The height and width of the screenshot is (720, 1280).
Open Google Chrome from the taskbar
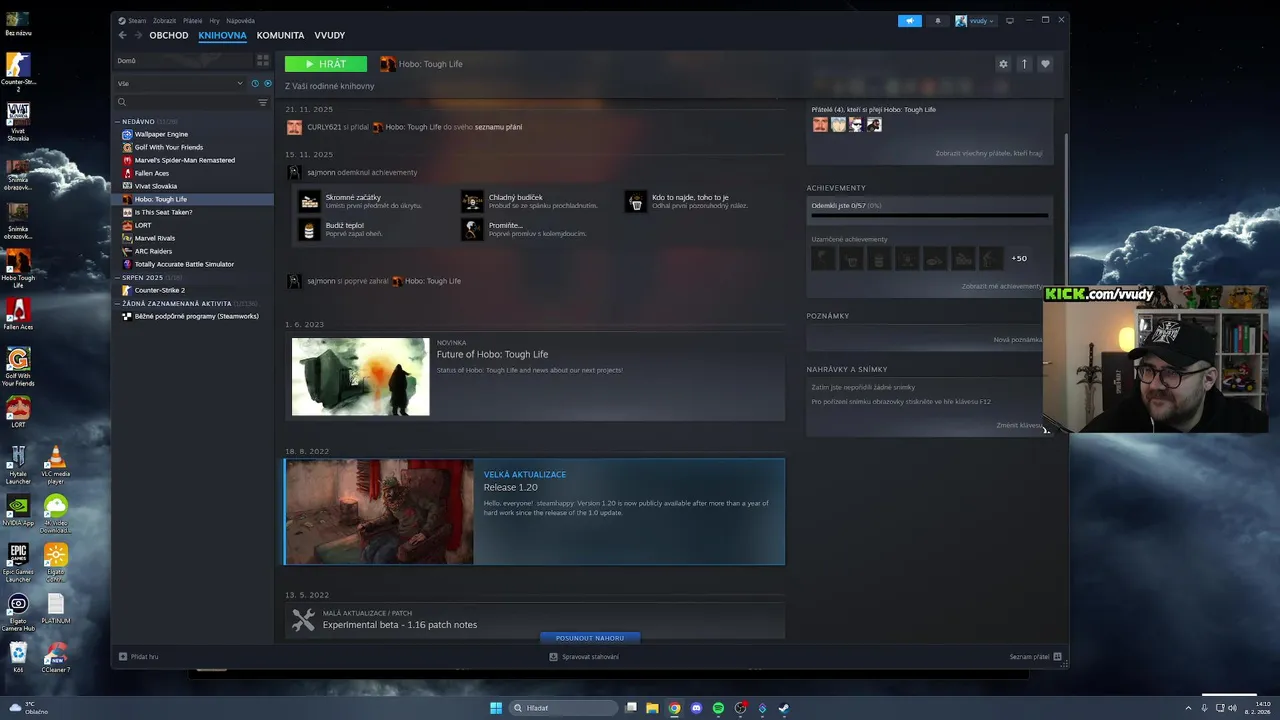(674, 708)
